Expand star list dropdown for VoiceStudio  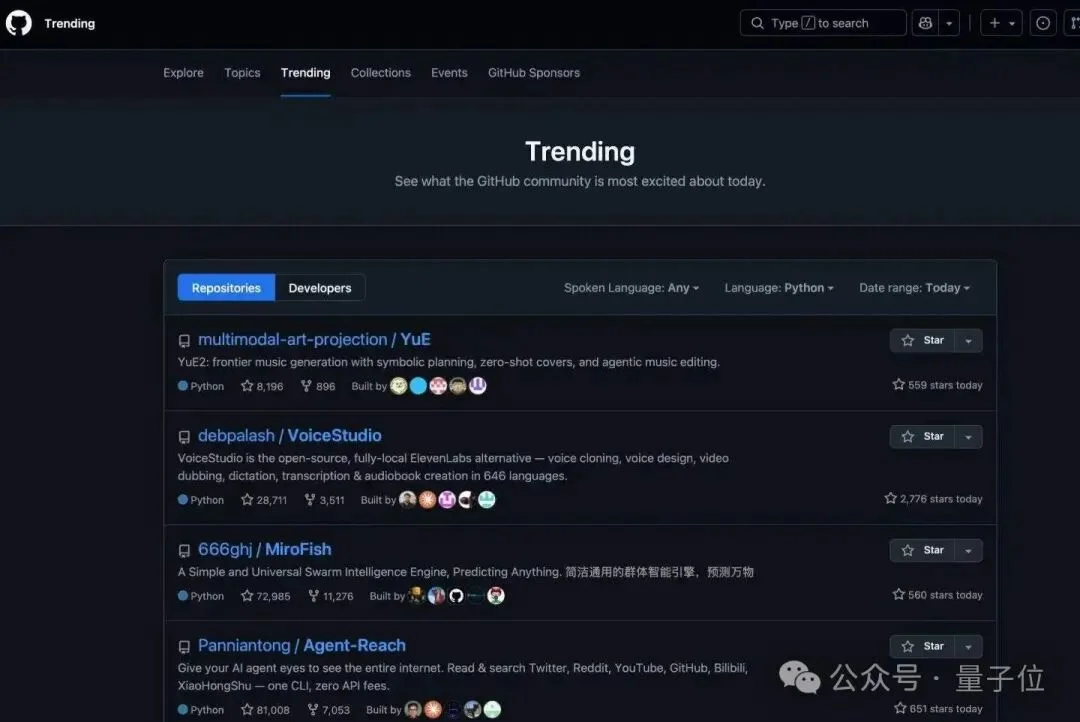(968, 436)
